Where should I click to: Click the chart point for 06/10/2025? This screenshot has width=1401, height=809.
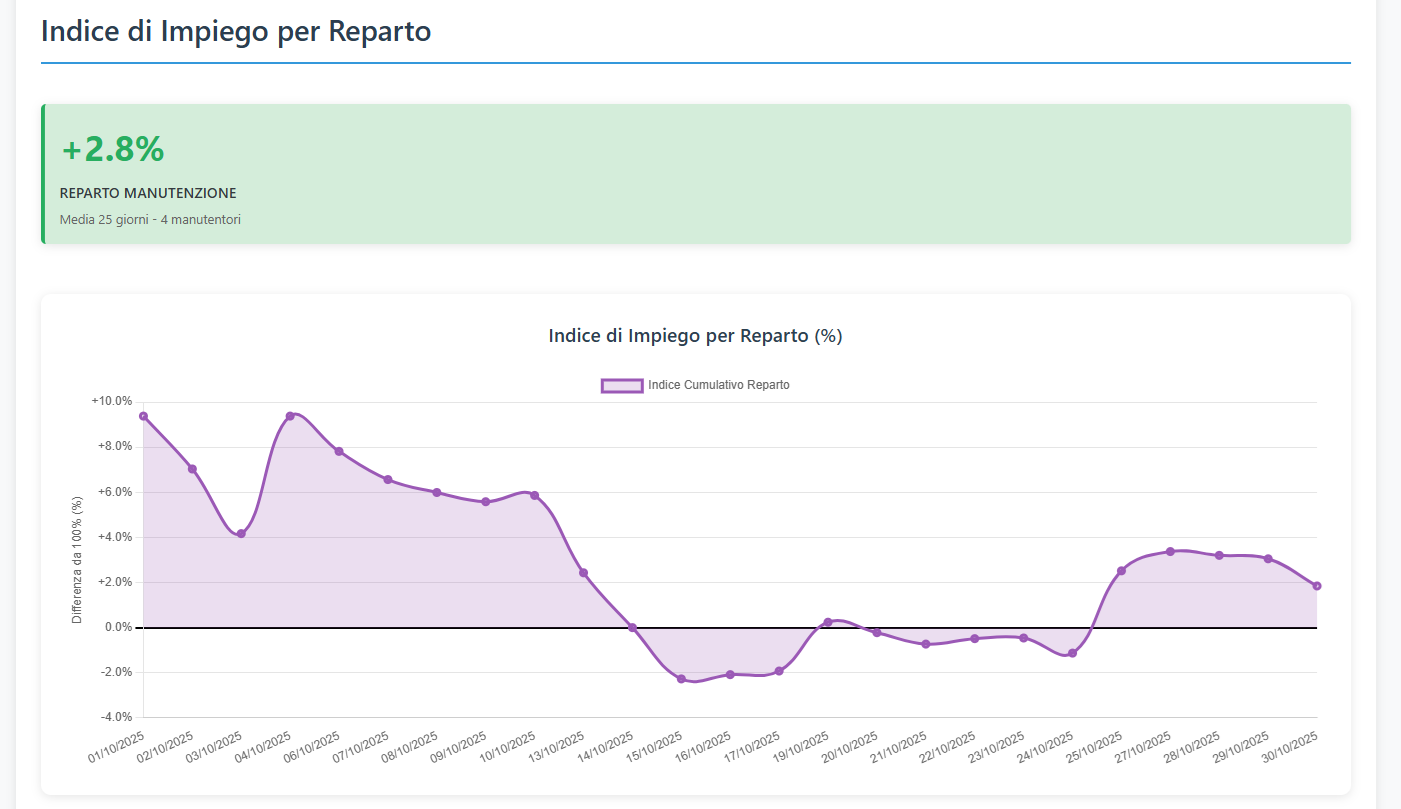tap(339, 451)
